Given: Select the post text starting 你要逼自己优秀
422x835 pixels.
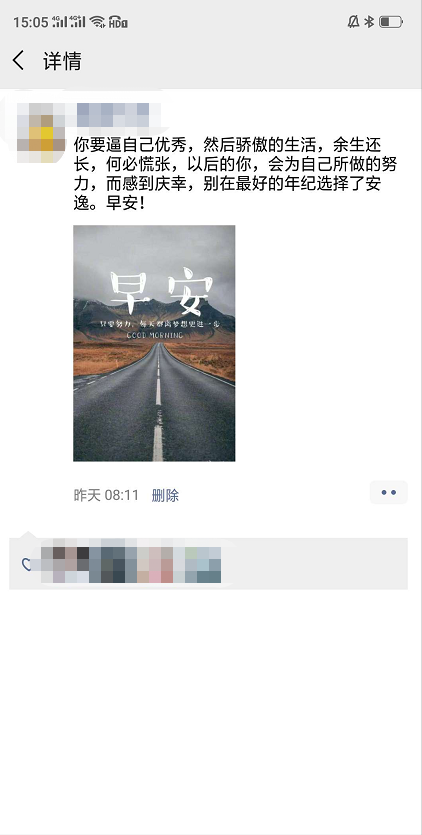Looking at the screenshot, I should pyautogui.click(x=235, y=174).
